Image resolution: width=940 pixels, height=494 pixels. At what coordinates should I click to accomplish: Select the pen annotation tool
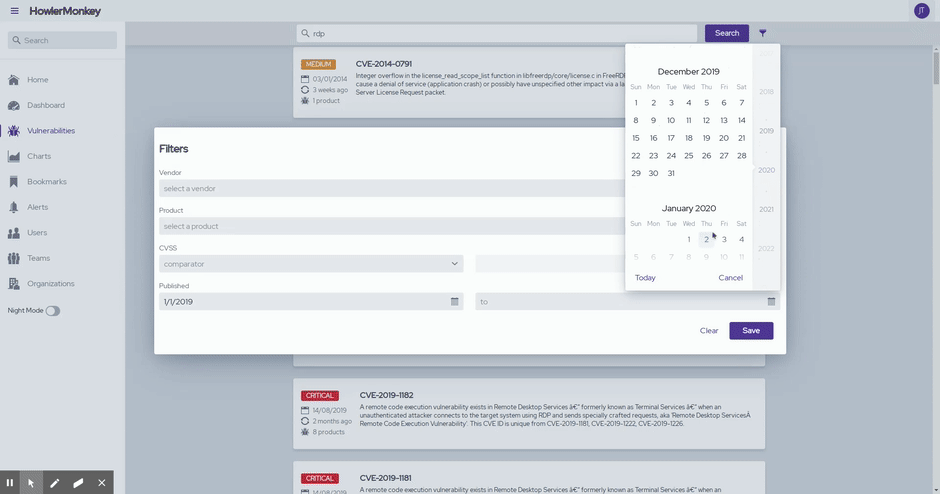click(55, 483)
